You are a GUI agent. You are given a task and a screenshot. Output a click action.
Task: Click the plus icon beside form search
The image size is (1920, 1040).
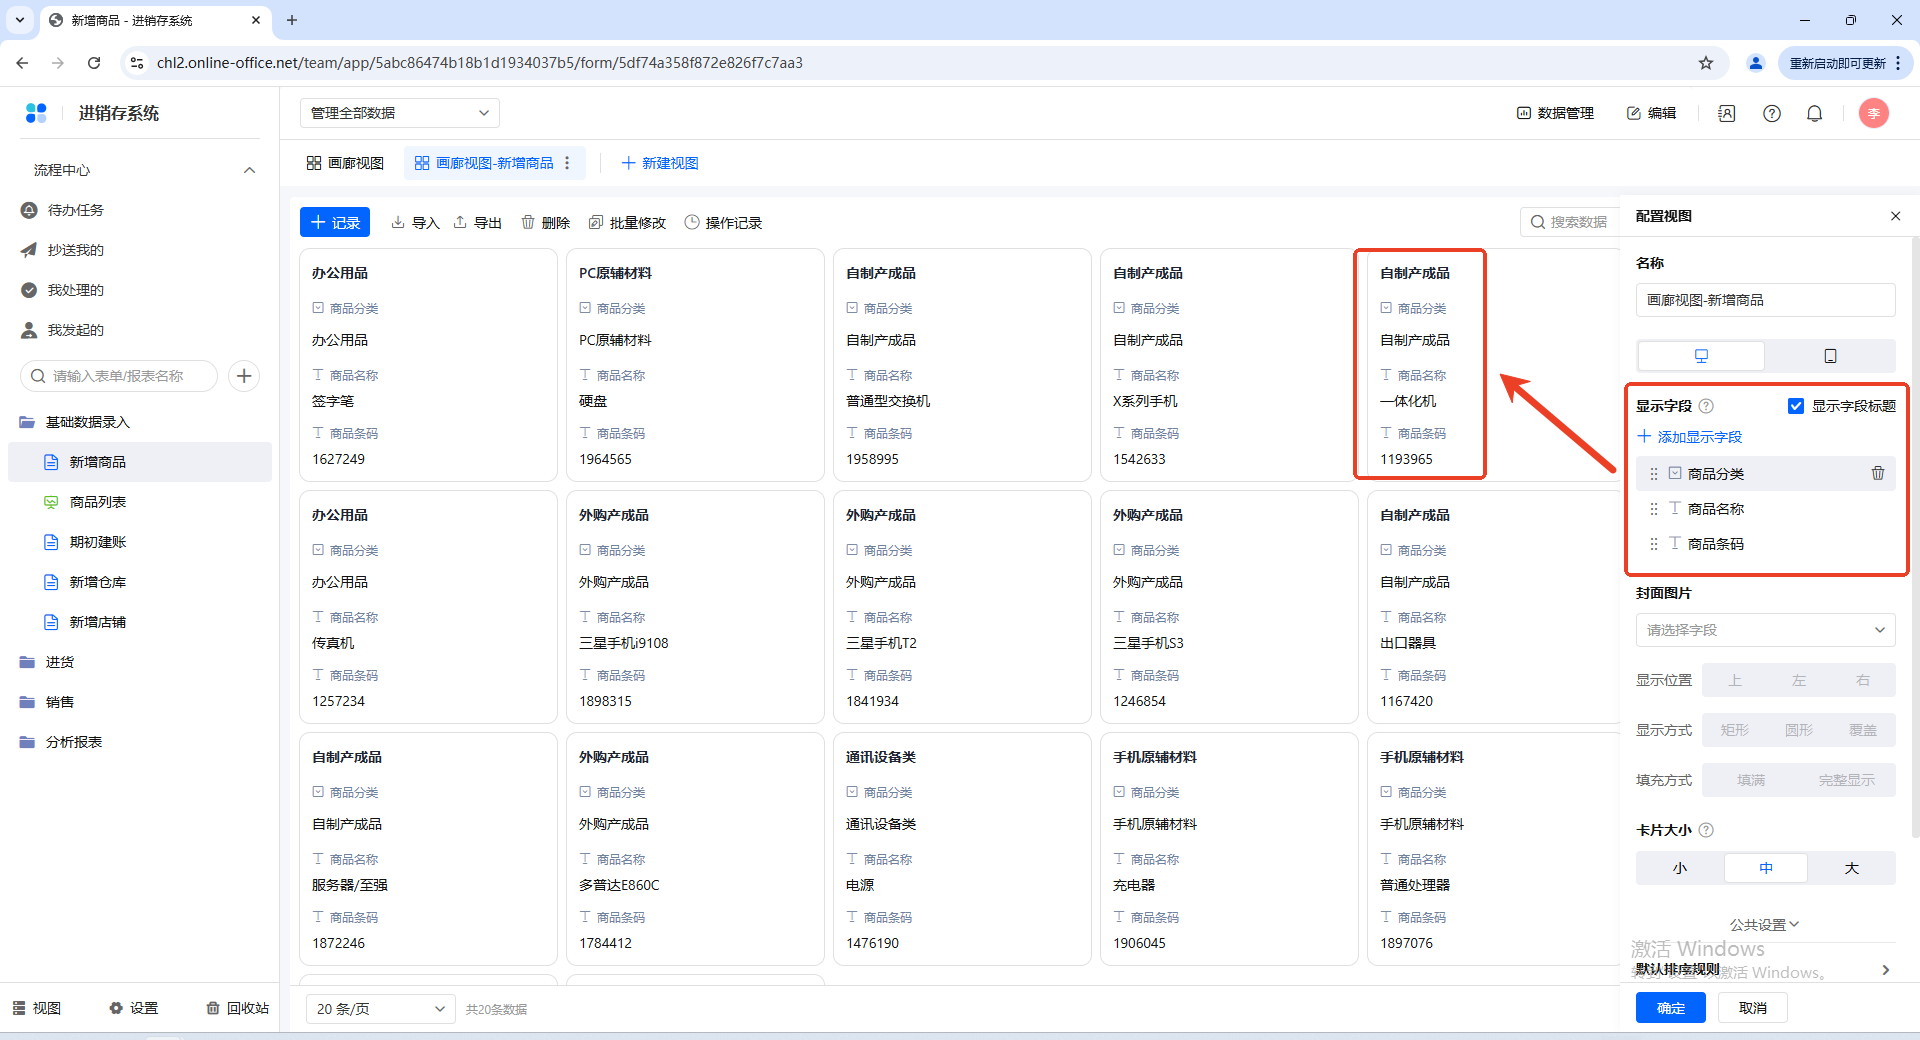click(244, 376)
